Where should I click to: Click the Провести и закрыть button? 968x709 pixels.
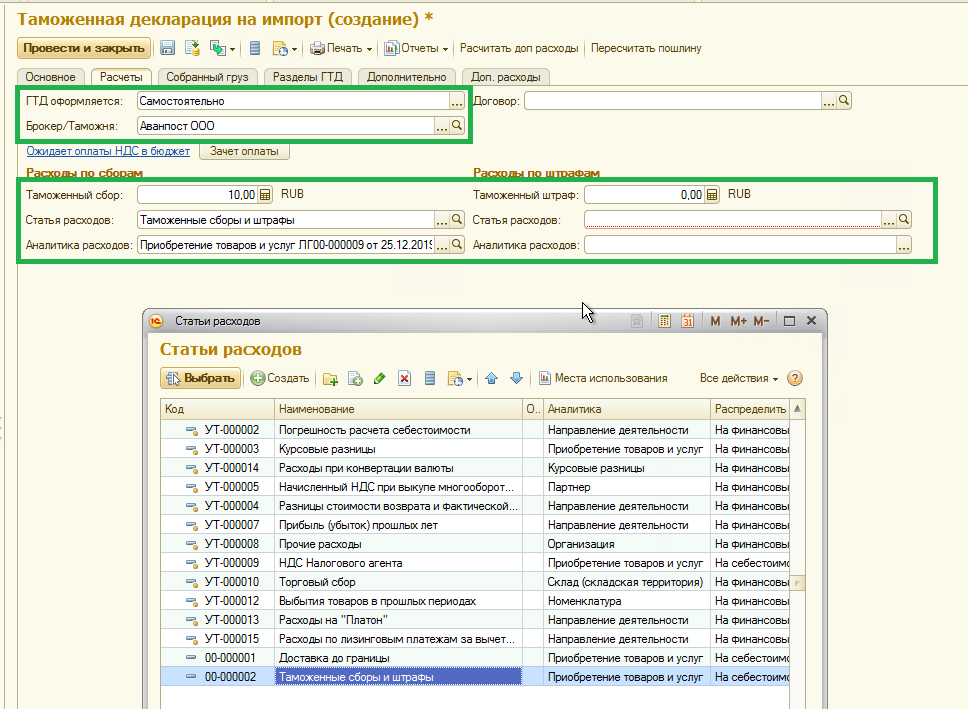[x=84, y=48]
